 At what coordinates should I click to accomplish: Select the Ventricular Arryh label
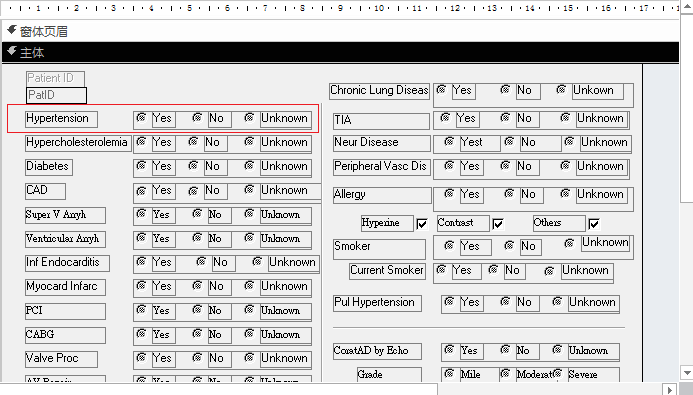click(65, 239)
